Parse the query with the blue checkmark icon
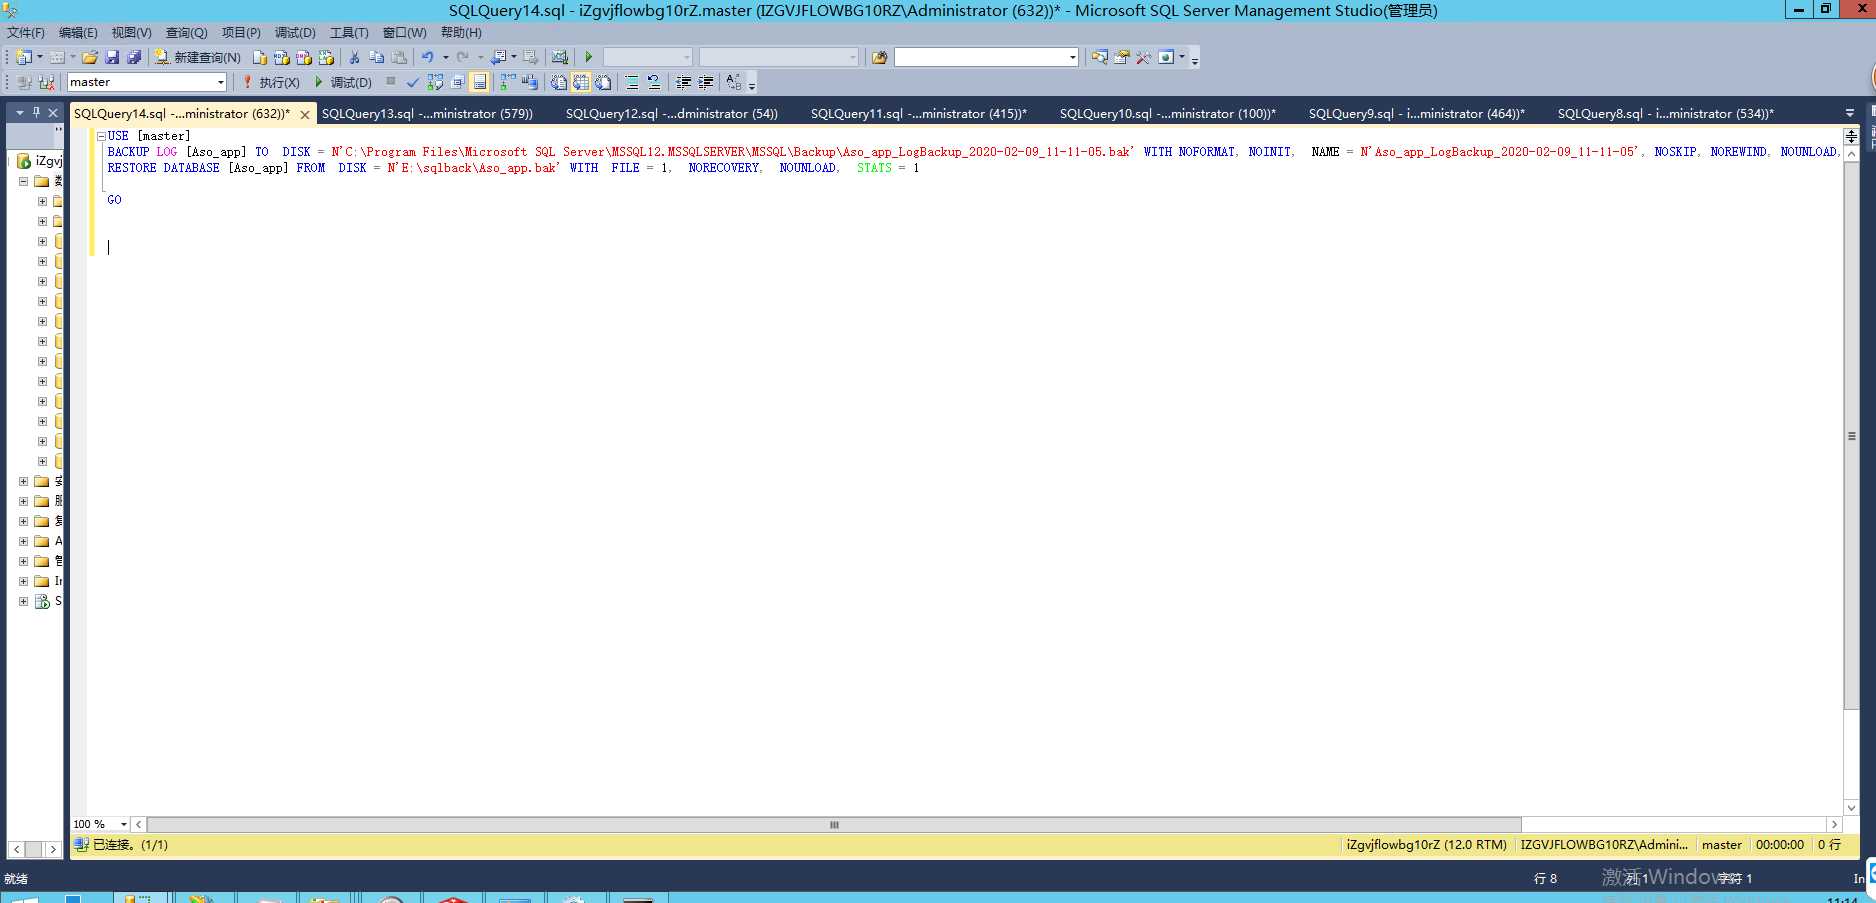 (413, 83)
